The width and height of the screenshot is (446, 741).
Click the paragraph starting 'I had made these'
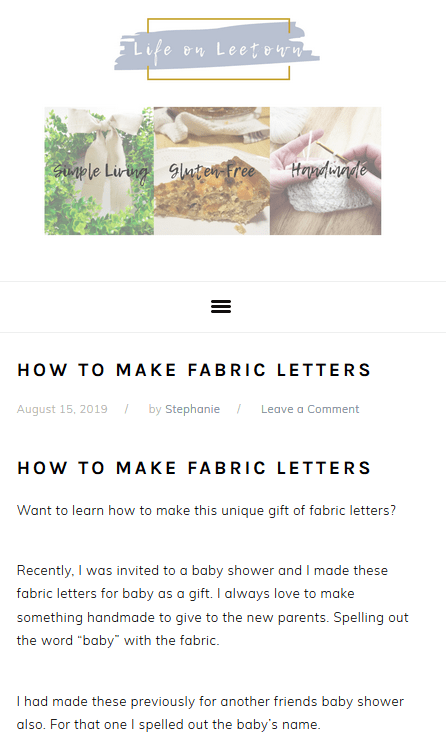pos(210,713)
